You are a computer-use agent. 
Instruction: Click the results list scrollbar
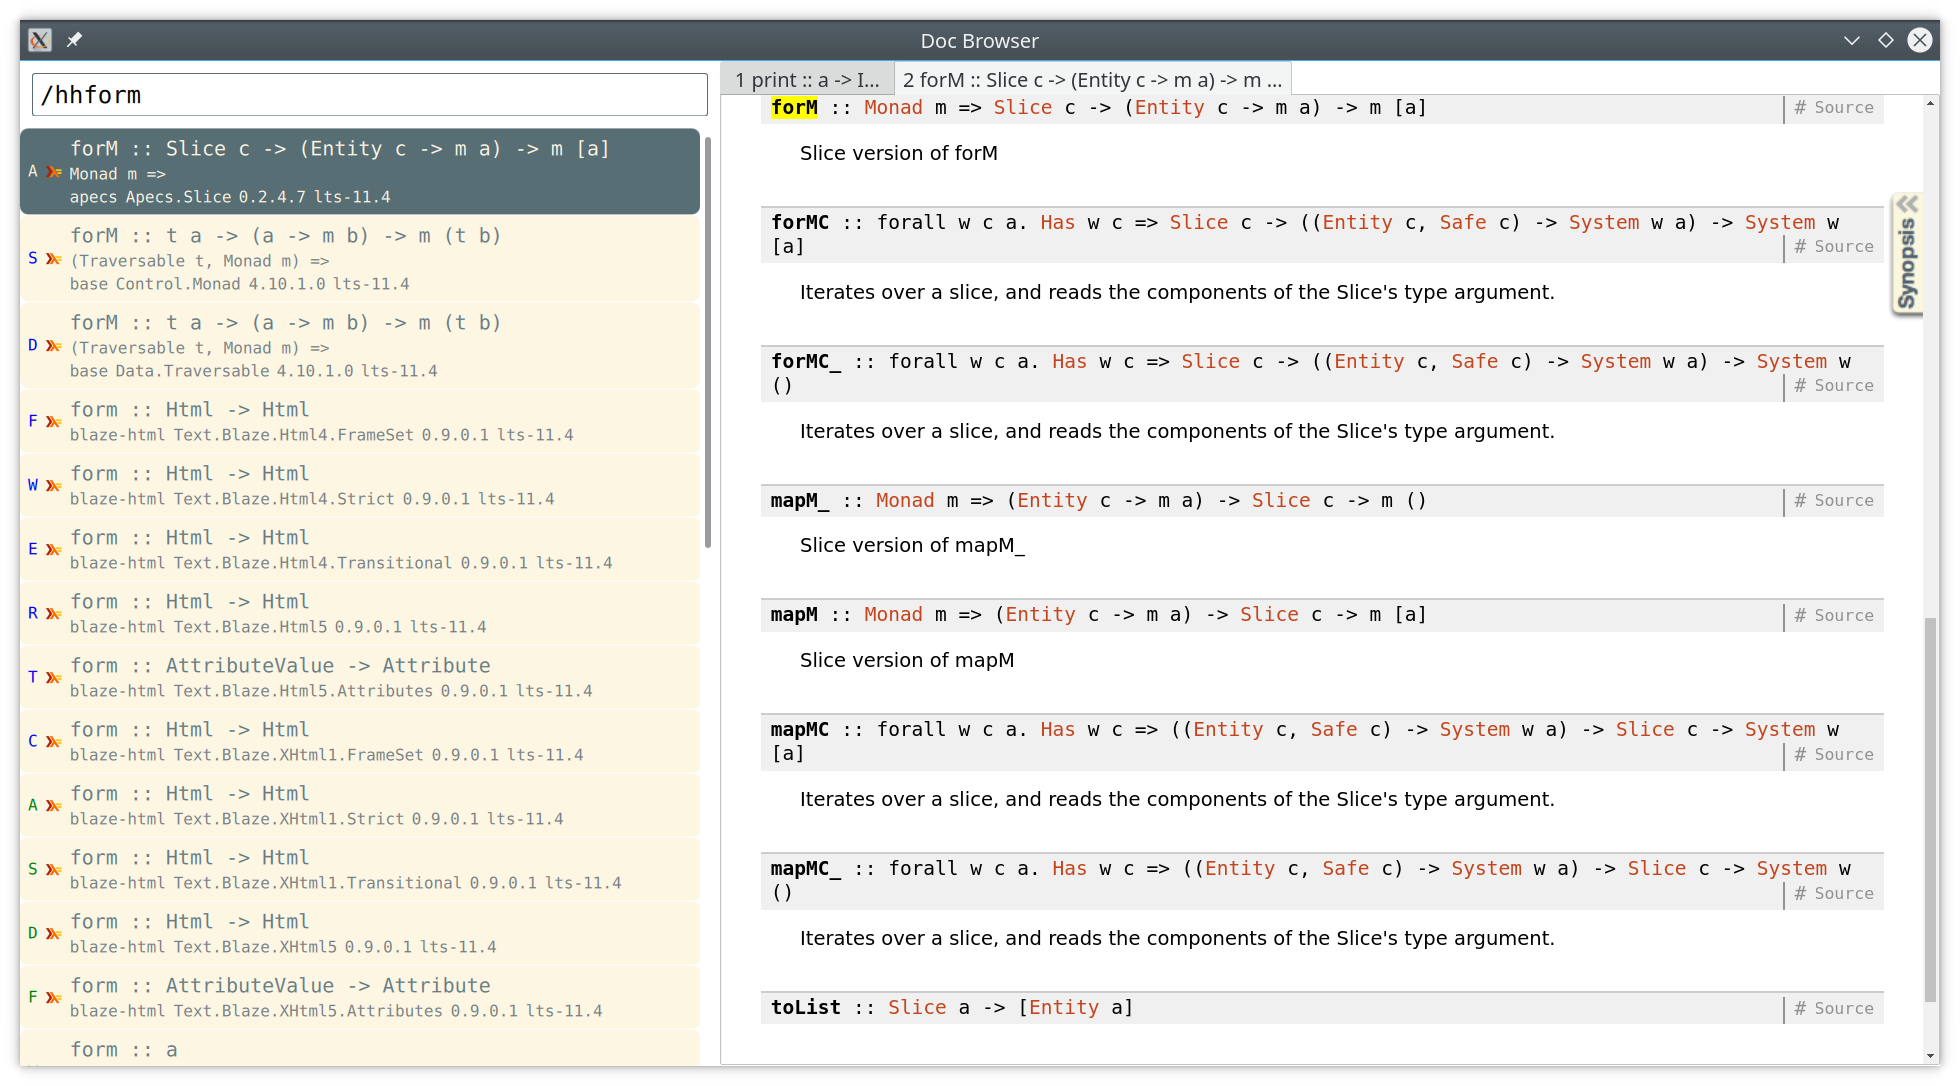click(x=708, y=343)
